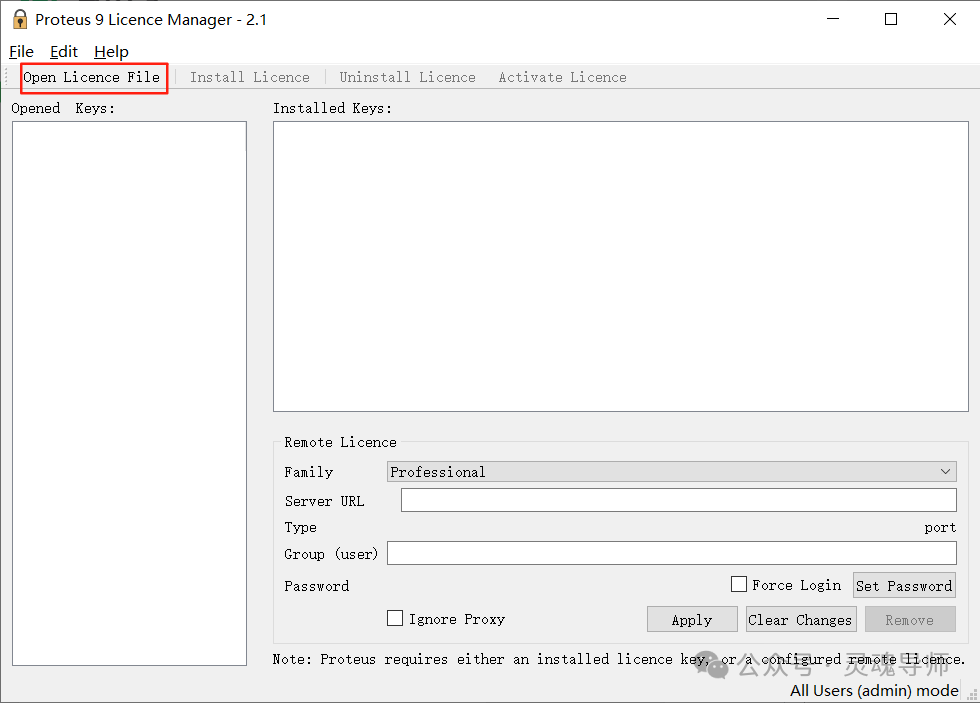The width and height of the screenshot is (980, 703).
Task: Click the All Users (admin) mode status text
Action: point(873,690)
